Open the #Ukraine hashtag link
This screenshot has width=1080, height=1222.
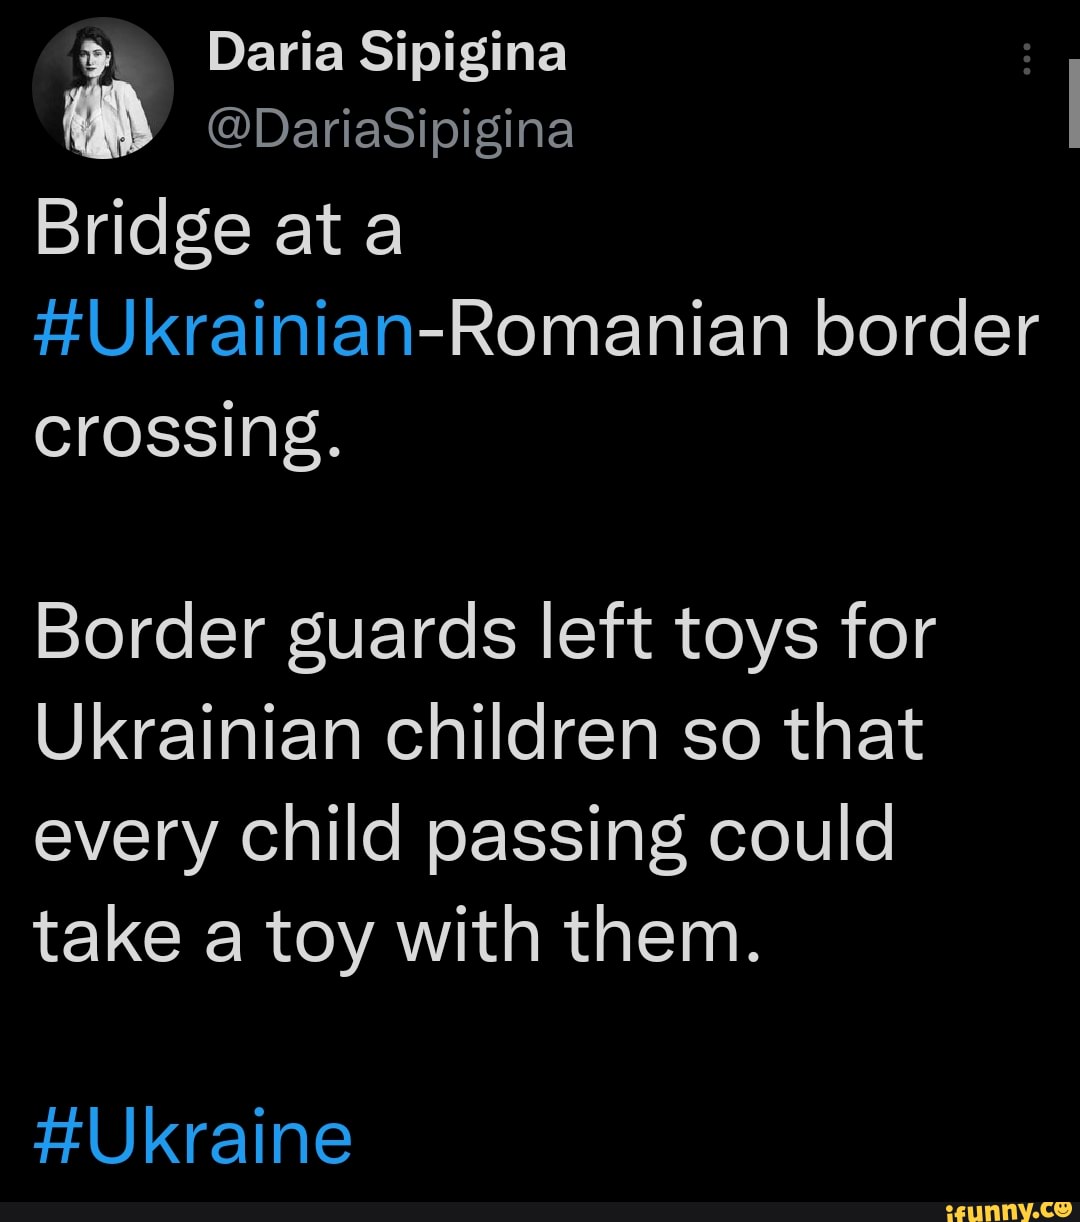(190, 1136)
